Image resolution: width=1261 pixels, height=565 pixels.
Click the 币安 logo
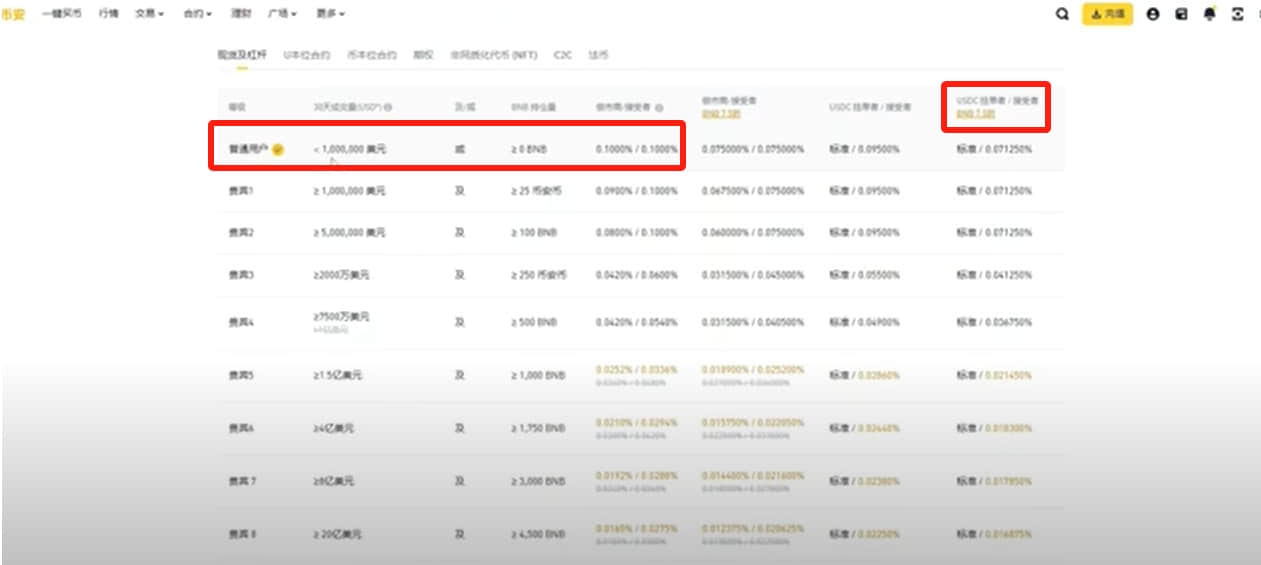[x=13, y=14]
